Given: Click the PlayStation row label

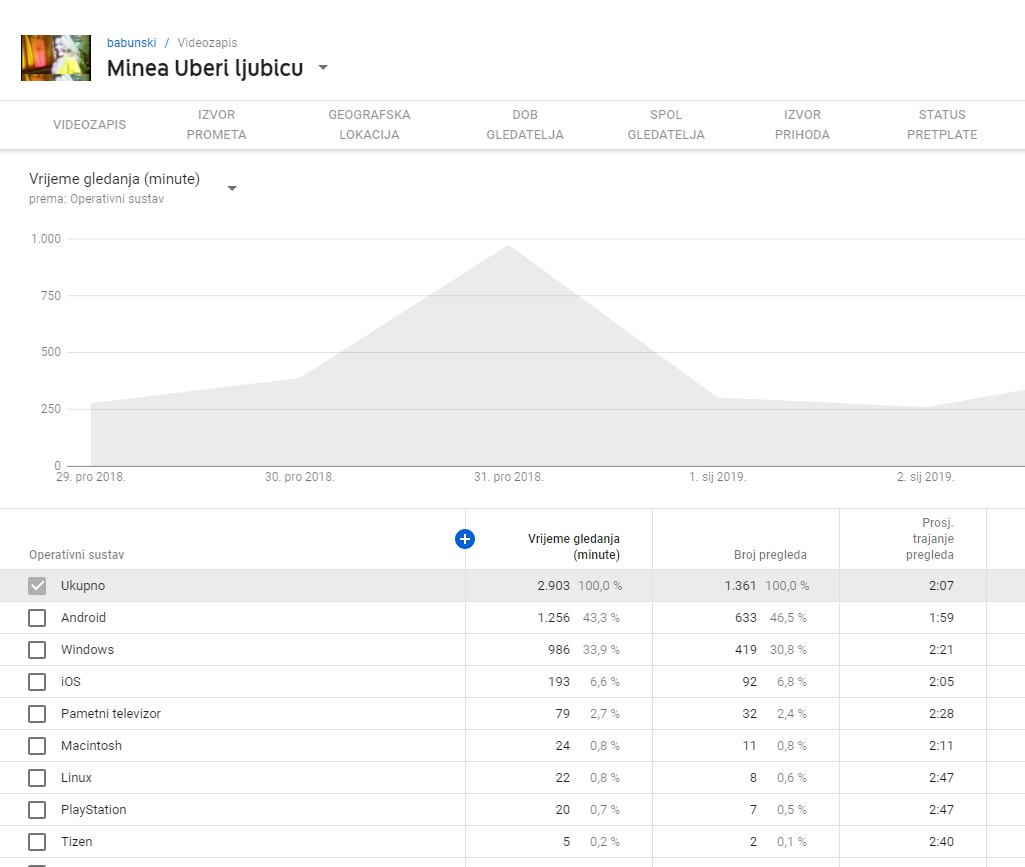Looking at the screenshot, I should pos(93,809).
